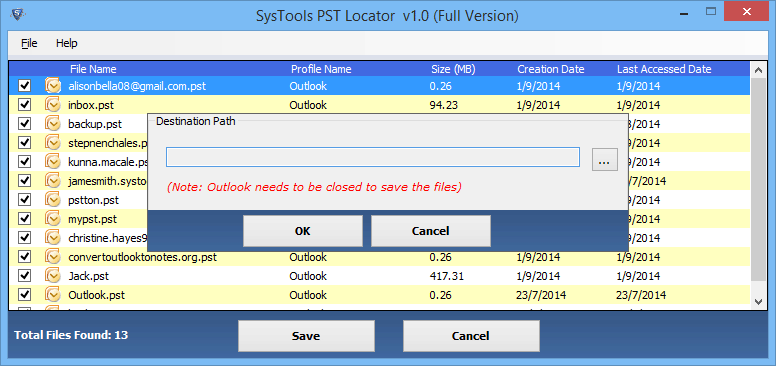The image size is (776, 366).
Task: Click the PST icon beside backup.pst
Action: pos(53,124)
